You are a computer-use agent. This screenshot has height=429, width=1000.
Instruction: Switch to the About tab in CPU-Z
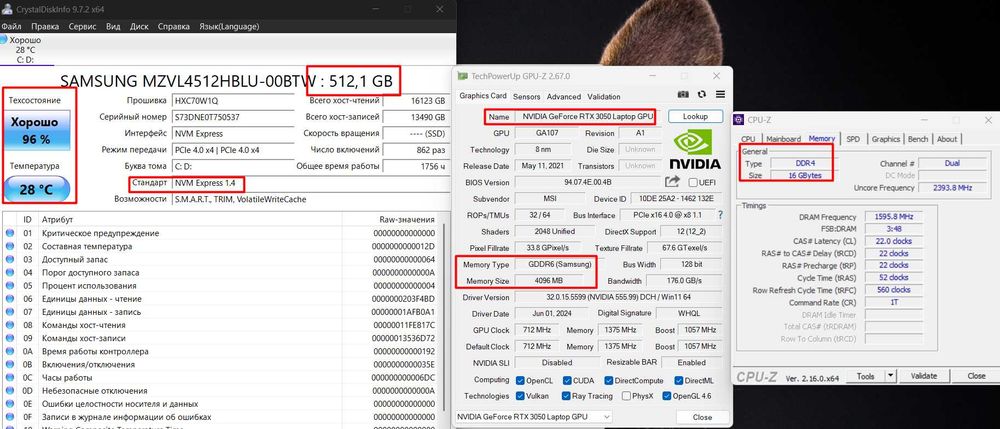[x=947, y=139]
